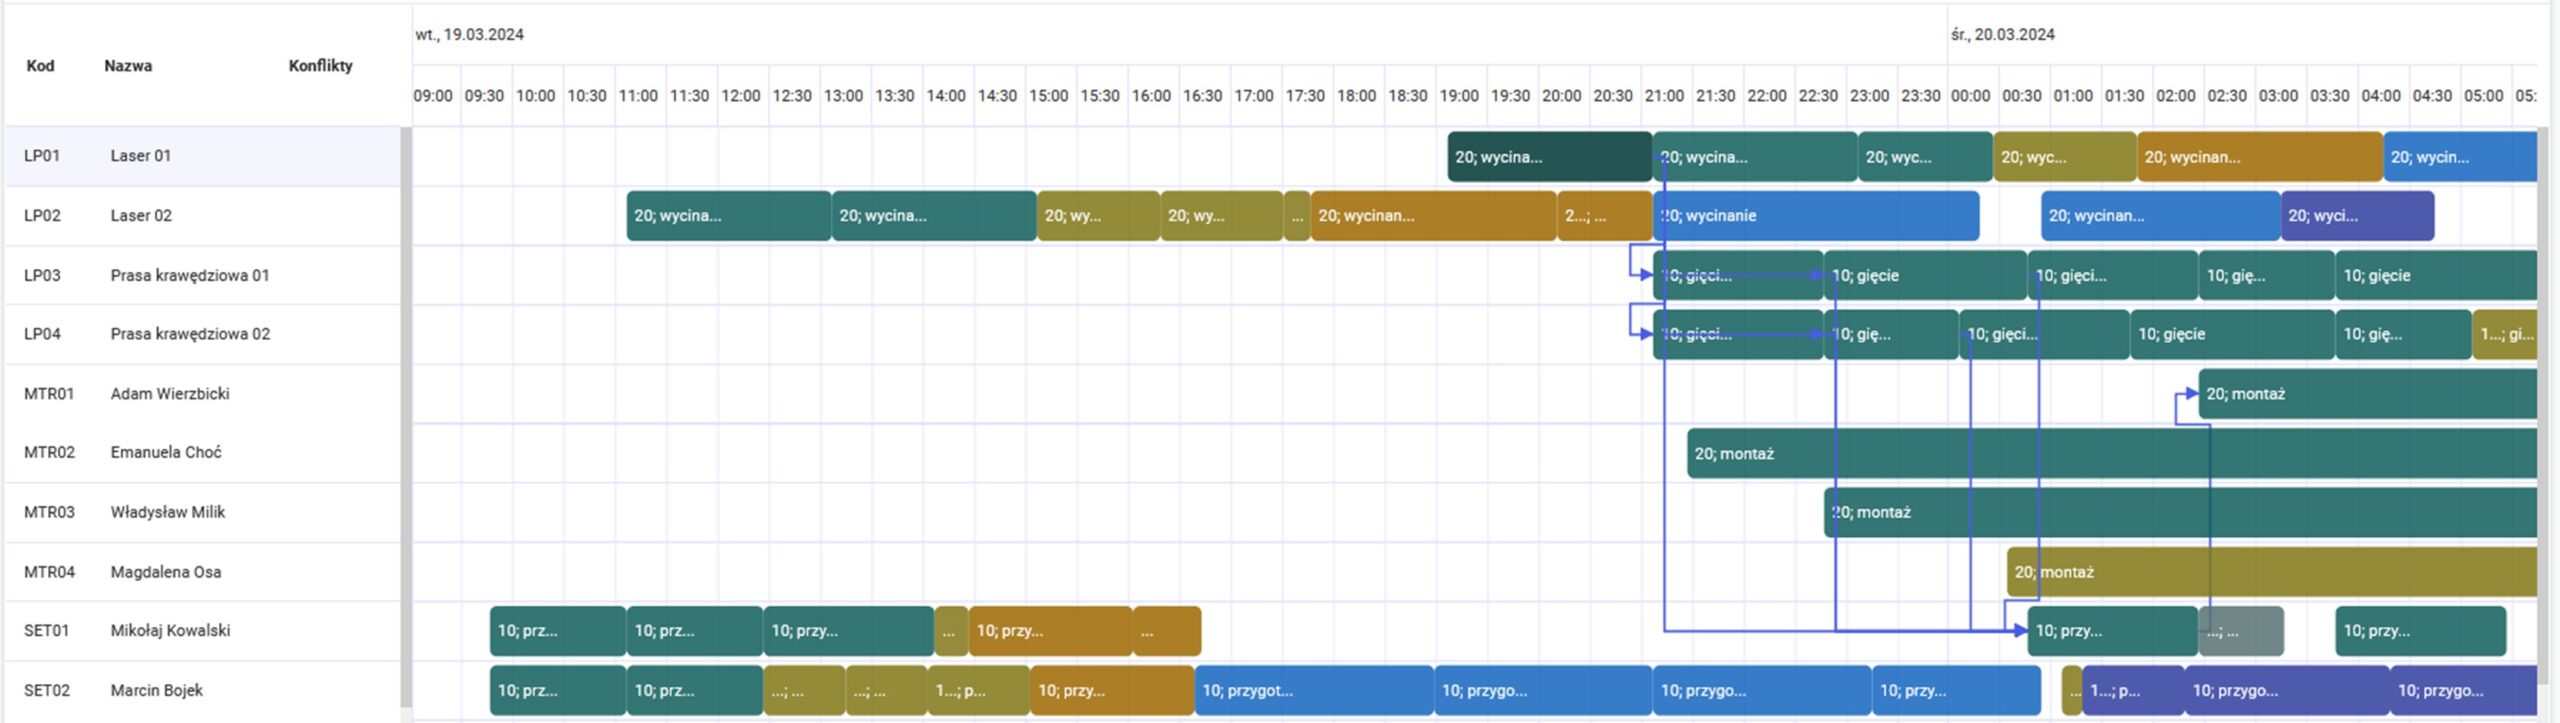Click the 18:00 time marker
2560x723 pixels.
[x=1357, y=96]
